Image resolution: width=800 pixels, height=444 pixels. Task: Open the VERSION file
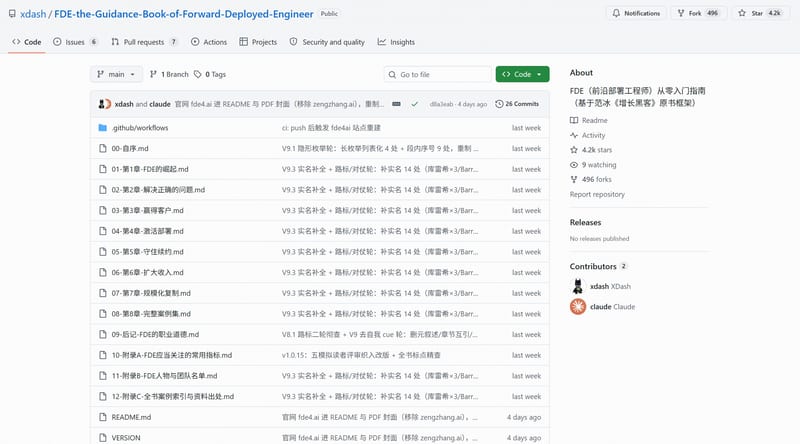[126, 437]
